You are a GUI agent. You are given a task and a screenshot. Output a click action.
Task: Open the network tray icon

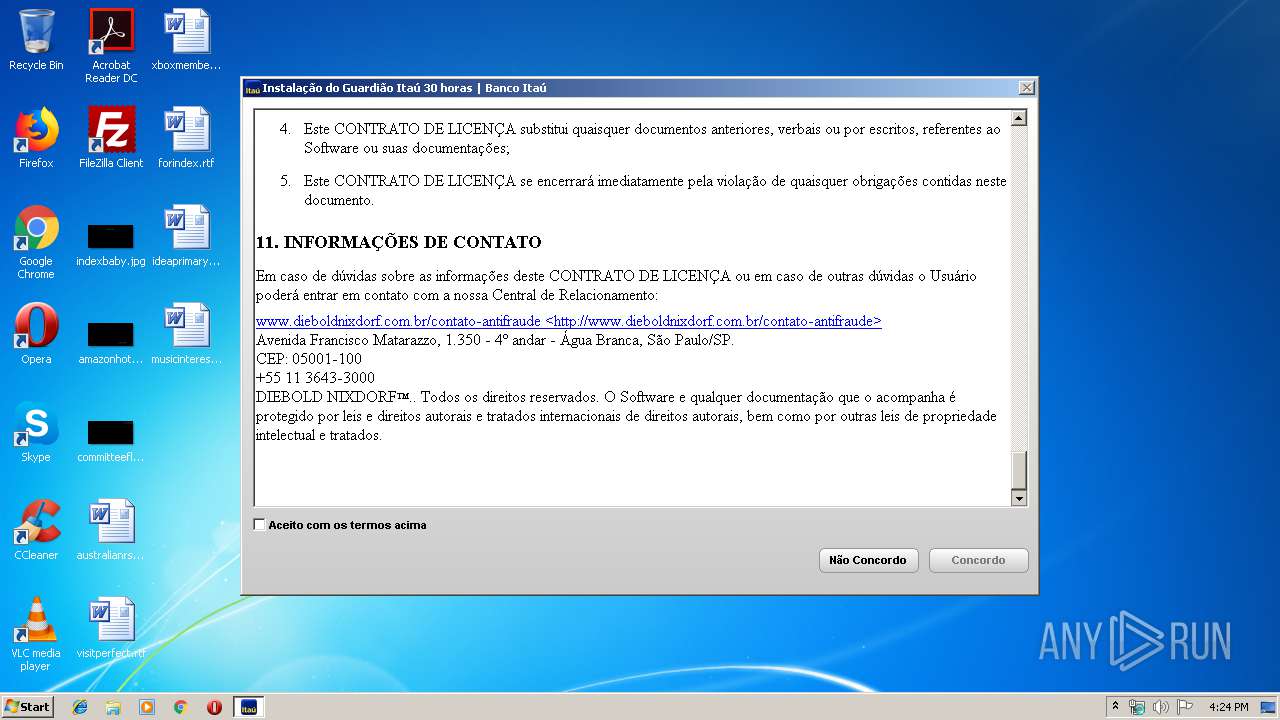(x=1137, y=707)
